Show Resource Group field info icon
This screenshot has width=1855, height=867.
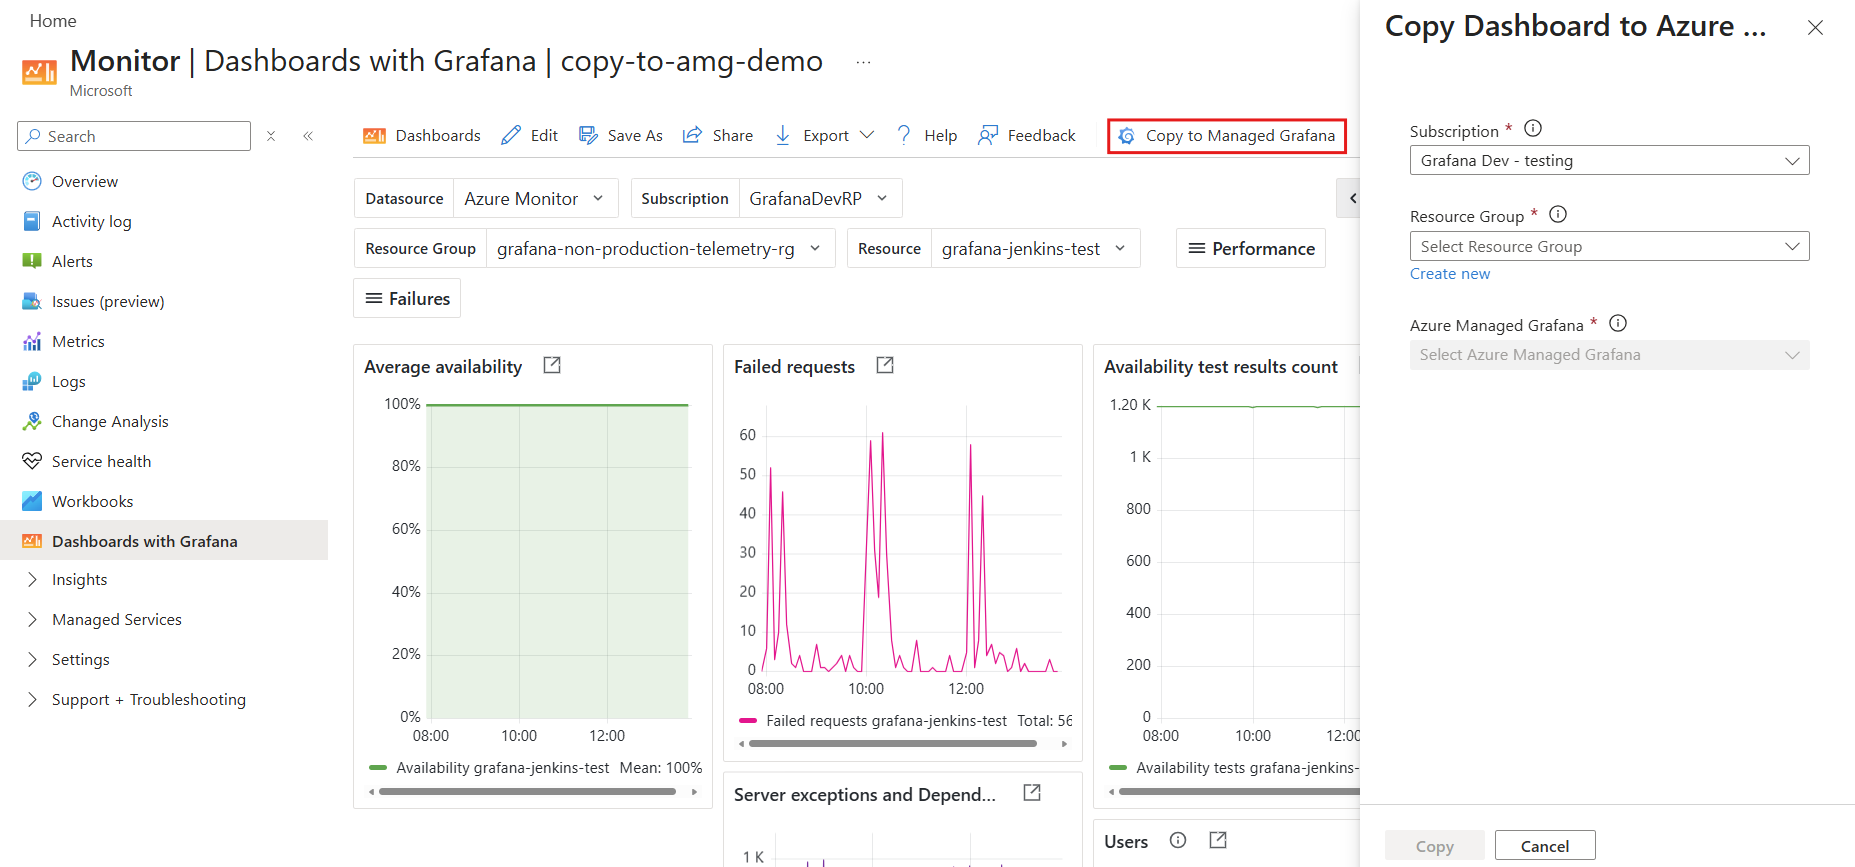[x=1558, y=214]
